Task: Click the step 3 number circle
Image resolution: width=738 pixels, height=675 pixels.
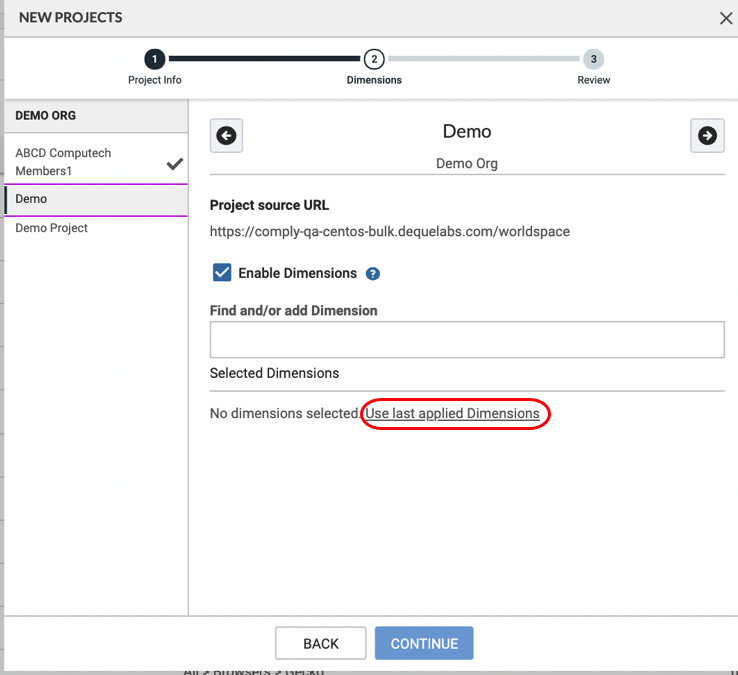Action: point(594,59)
